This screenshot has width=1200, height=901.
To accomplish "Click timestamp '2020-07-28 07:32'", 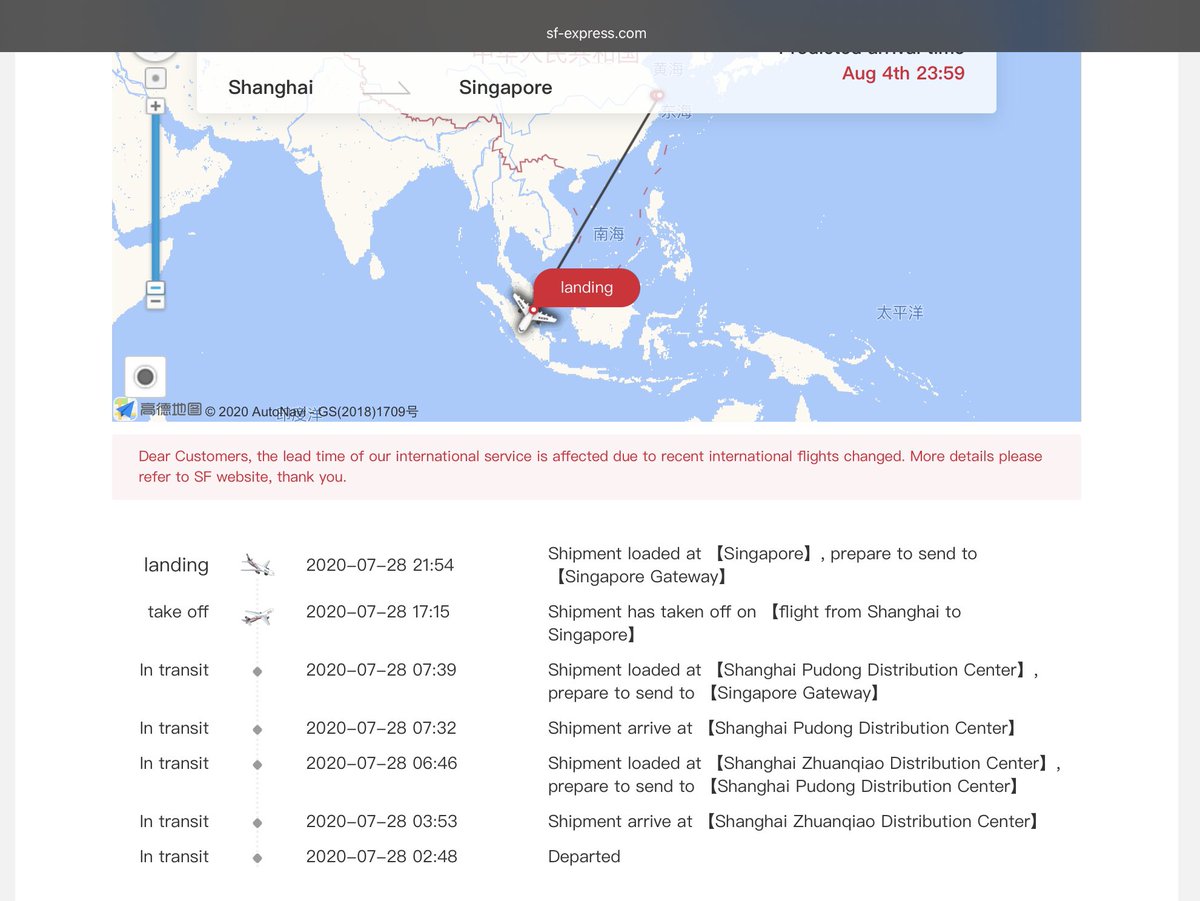I will pyautogui.click(x=381, y=728).
